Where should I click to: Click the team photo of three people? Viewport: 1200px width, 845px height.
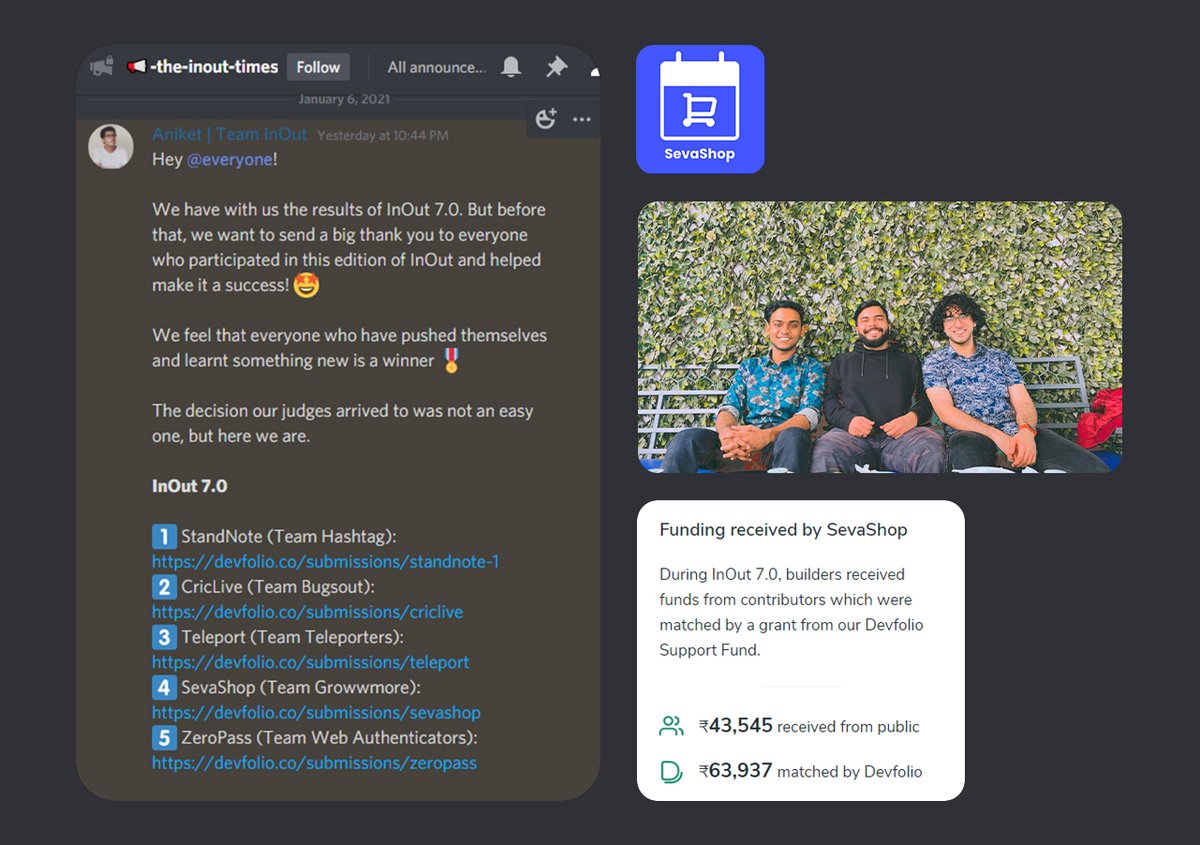point(880,337)
